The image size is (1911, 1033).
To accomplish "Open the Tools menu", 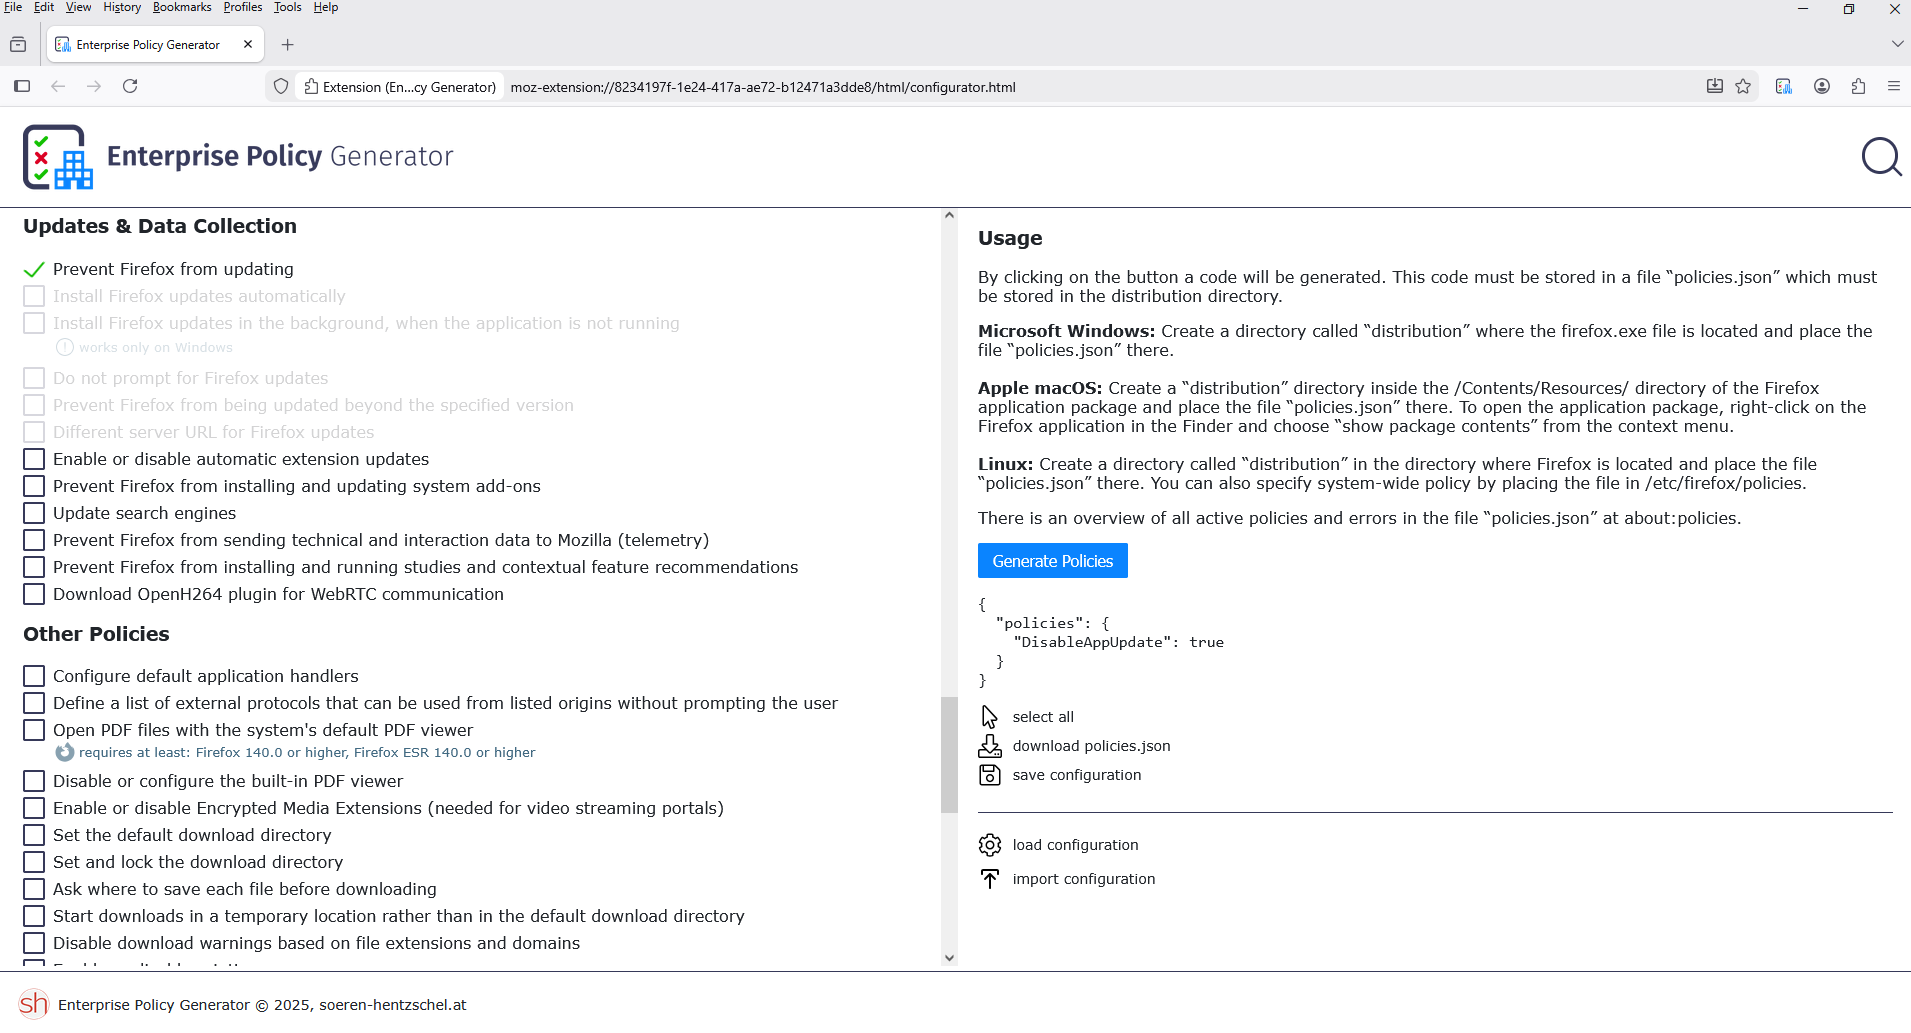I will [x=287, y=7].
